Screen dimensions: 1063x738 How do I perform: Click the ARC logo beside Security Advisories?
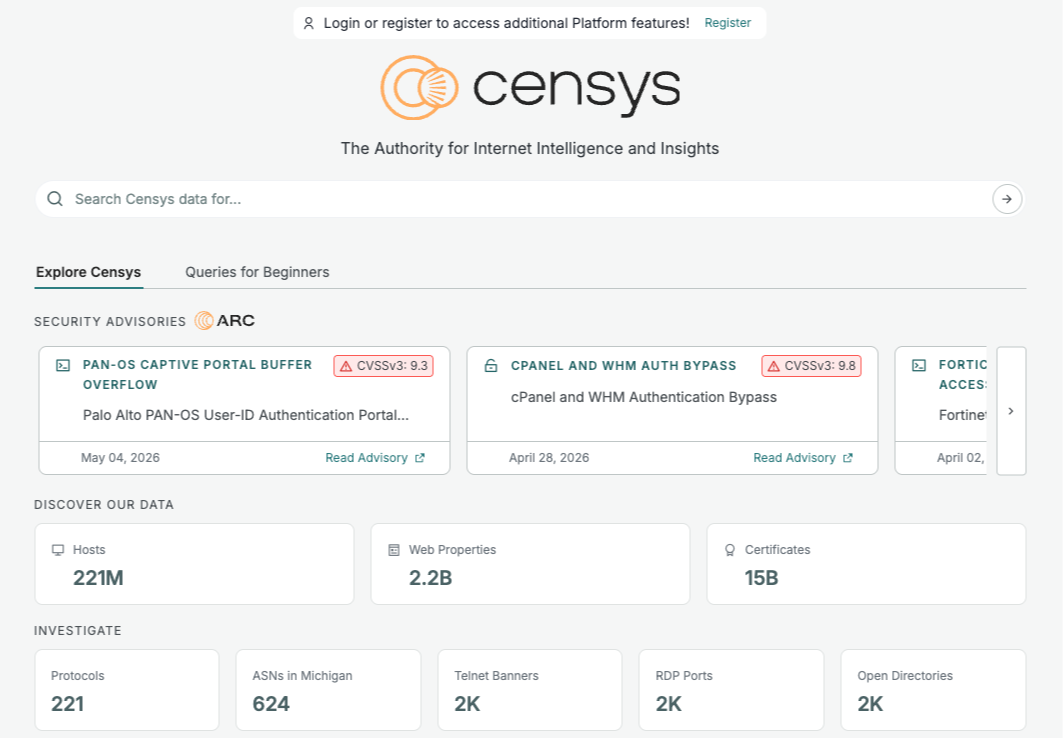tap(224, 321)
